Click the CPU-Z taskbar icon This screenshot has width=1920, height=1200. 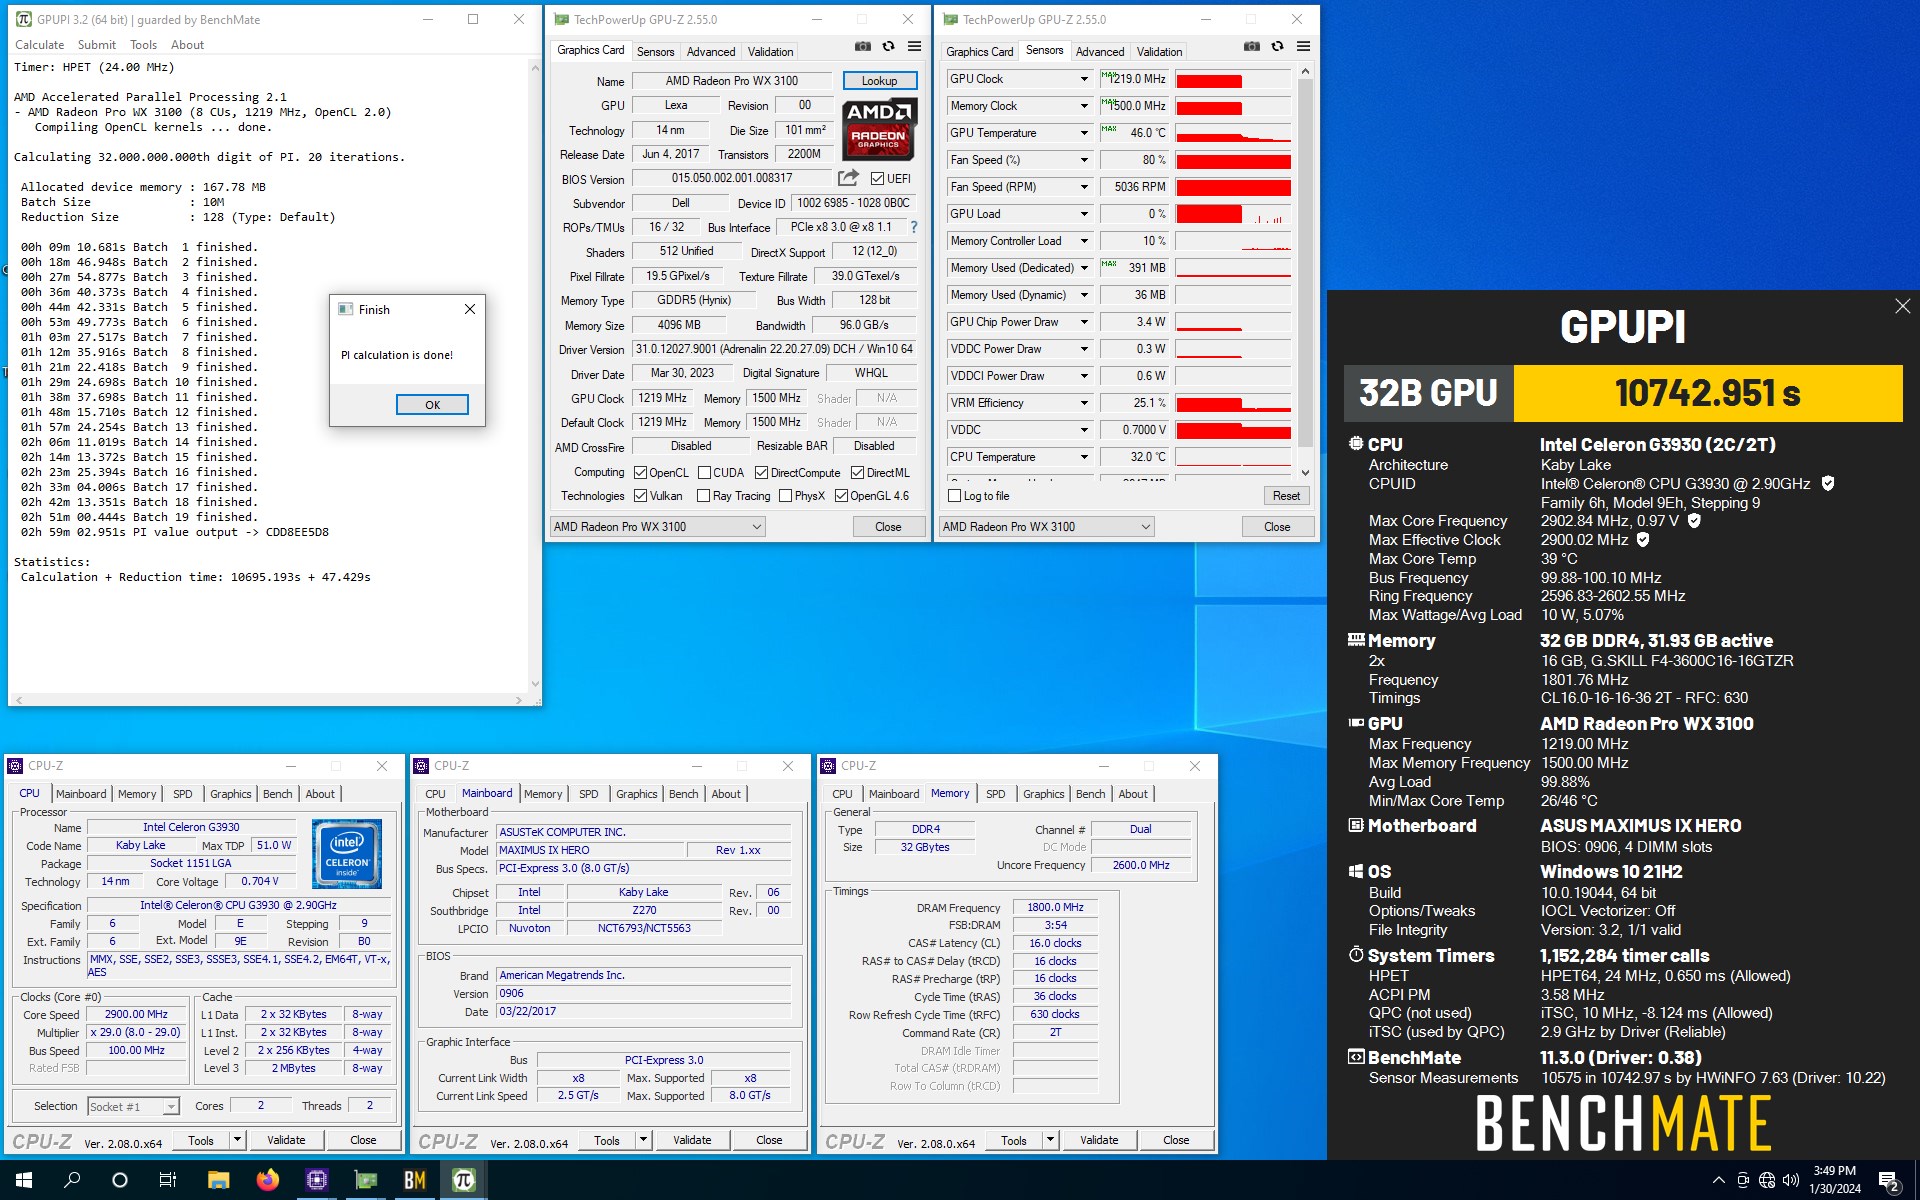pos(316,1180)
